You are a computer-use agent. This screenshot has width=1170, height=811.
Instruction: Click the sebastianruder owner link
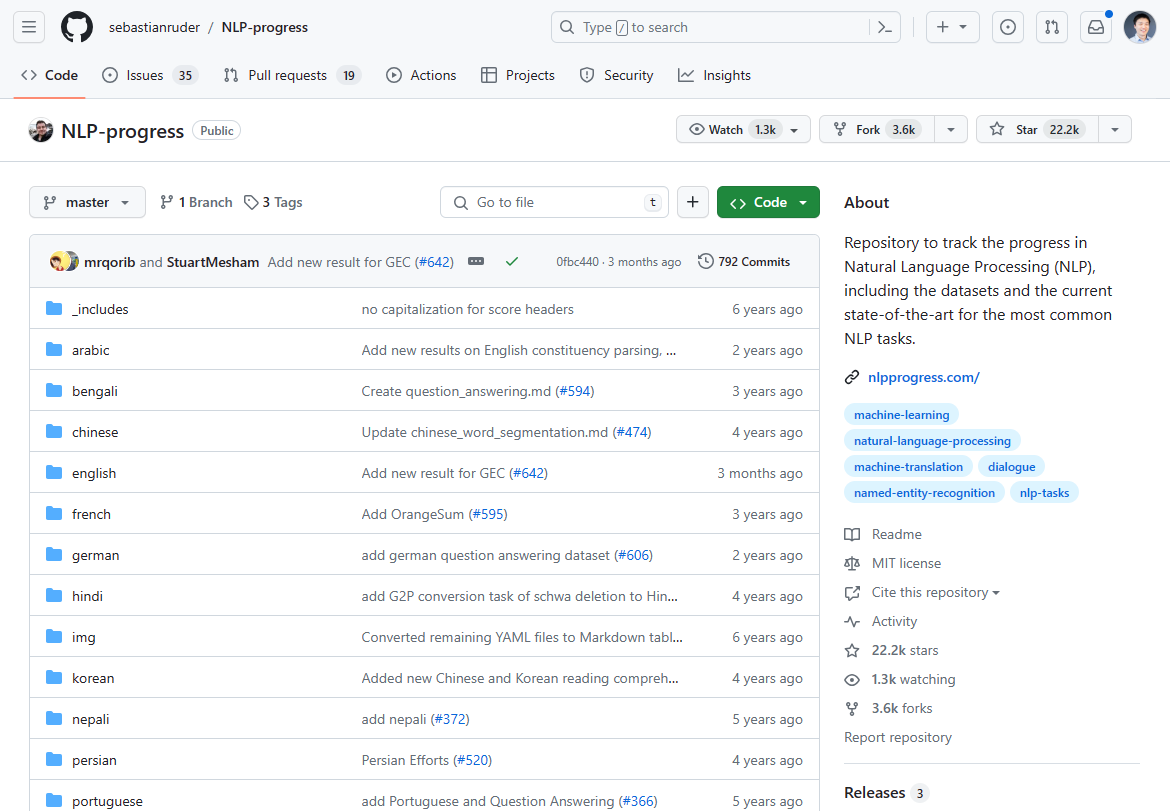154,28
